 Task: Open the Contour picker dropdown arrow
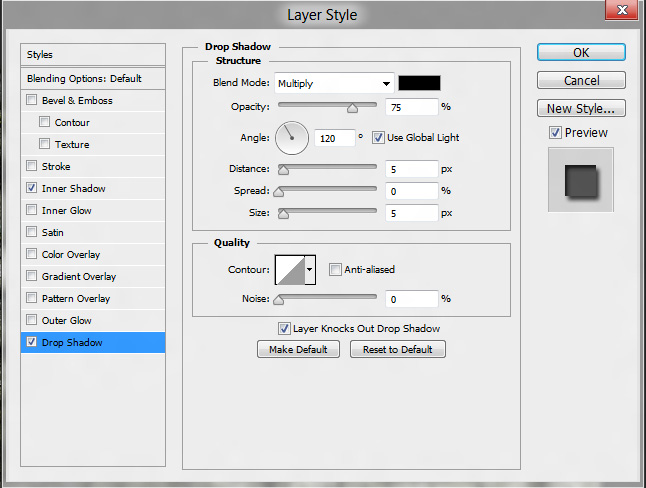pos(310,270)
